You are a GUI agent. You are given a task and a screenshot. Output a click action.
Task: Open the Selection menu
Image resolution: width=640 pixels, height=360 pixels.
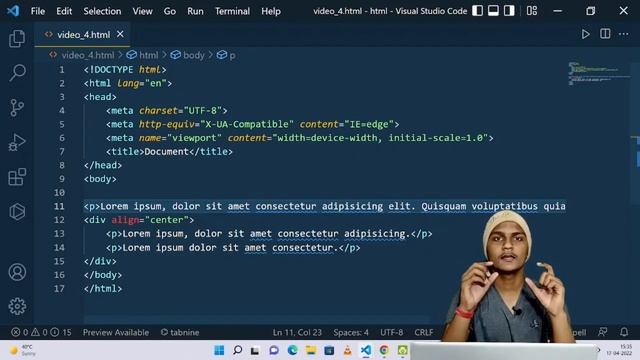coord(102,11)
